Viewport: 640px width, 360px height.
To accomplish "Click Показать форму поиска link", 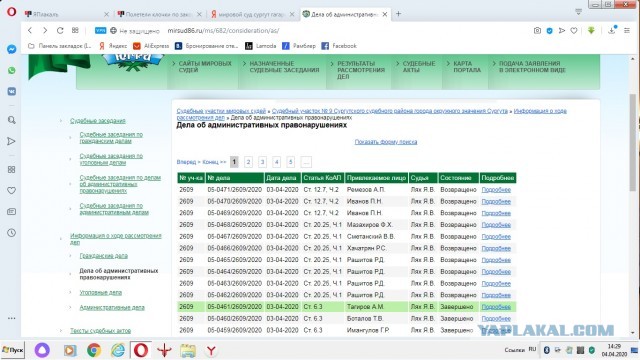I will click(x=386, y=142).
